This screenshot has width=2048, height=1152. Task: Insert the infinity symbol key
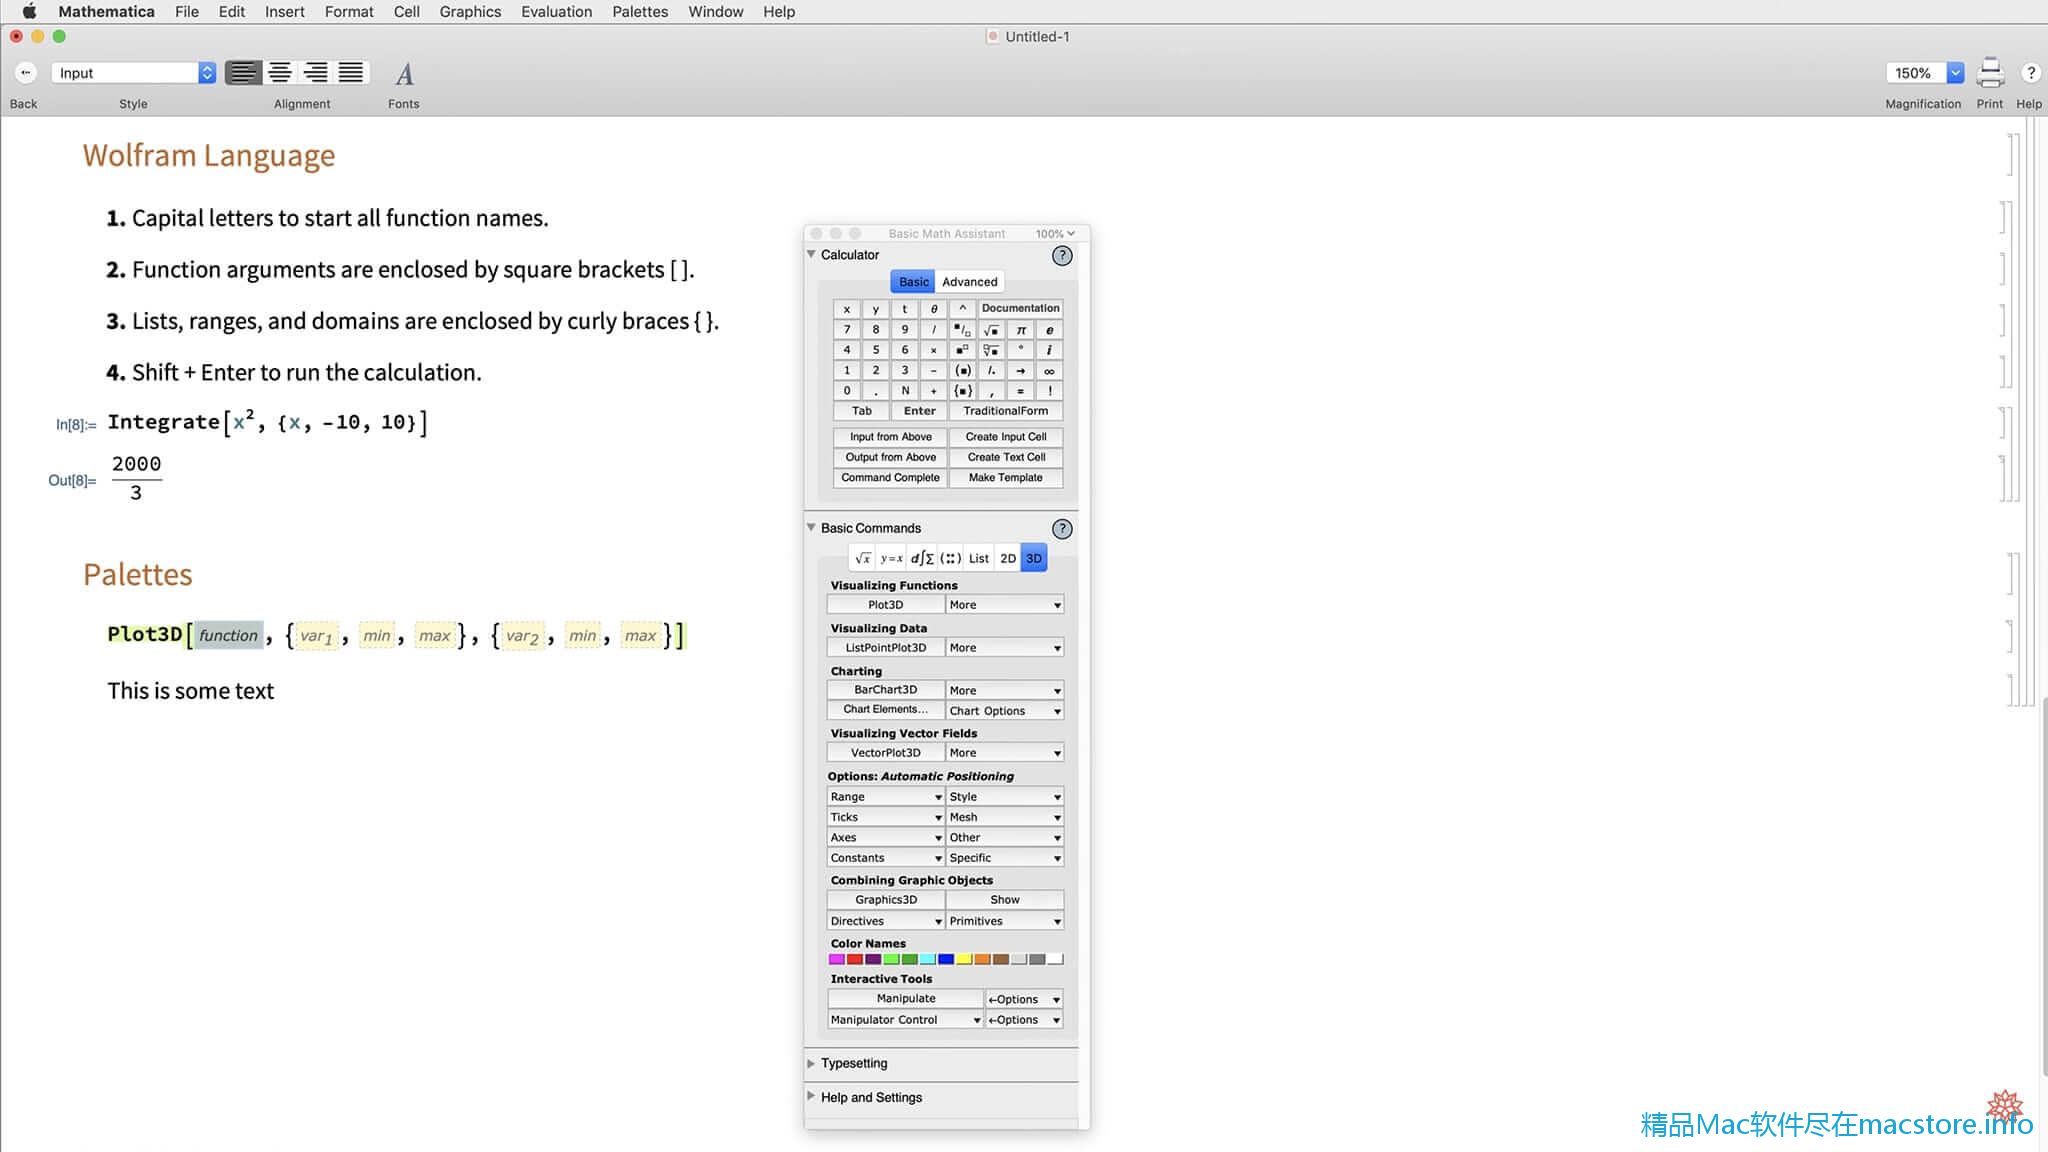(x=1049, y=371)
